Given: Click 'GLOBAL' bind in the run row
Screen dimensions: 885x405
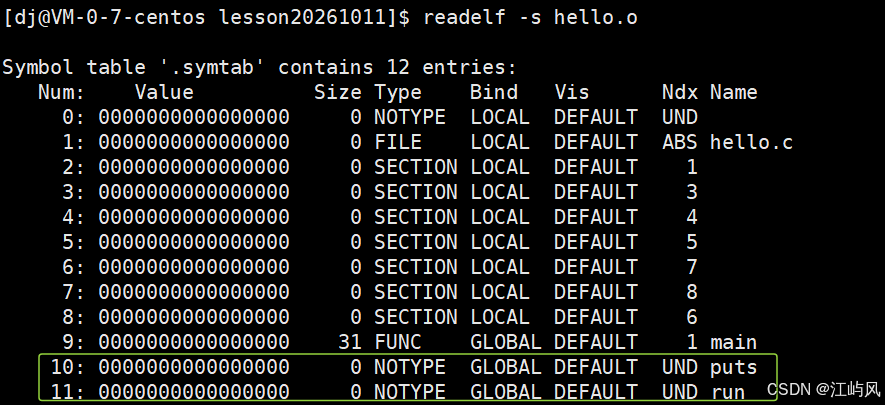Looking at the screenshot, I should [506, 391].
